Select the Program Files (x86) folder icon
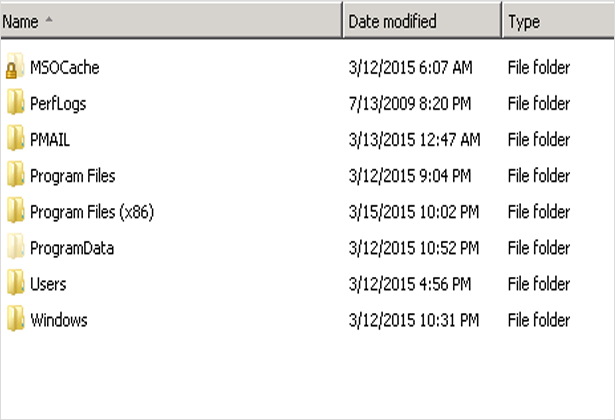615x420 pixels. (15, 211)
